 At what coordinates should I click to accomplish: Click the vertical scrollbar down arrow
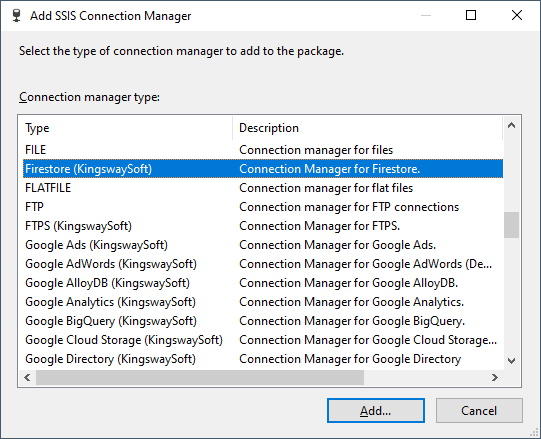511,361
